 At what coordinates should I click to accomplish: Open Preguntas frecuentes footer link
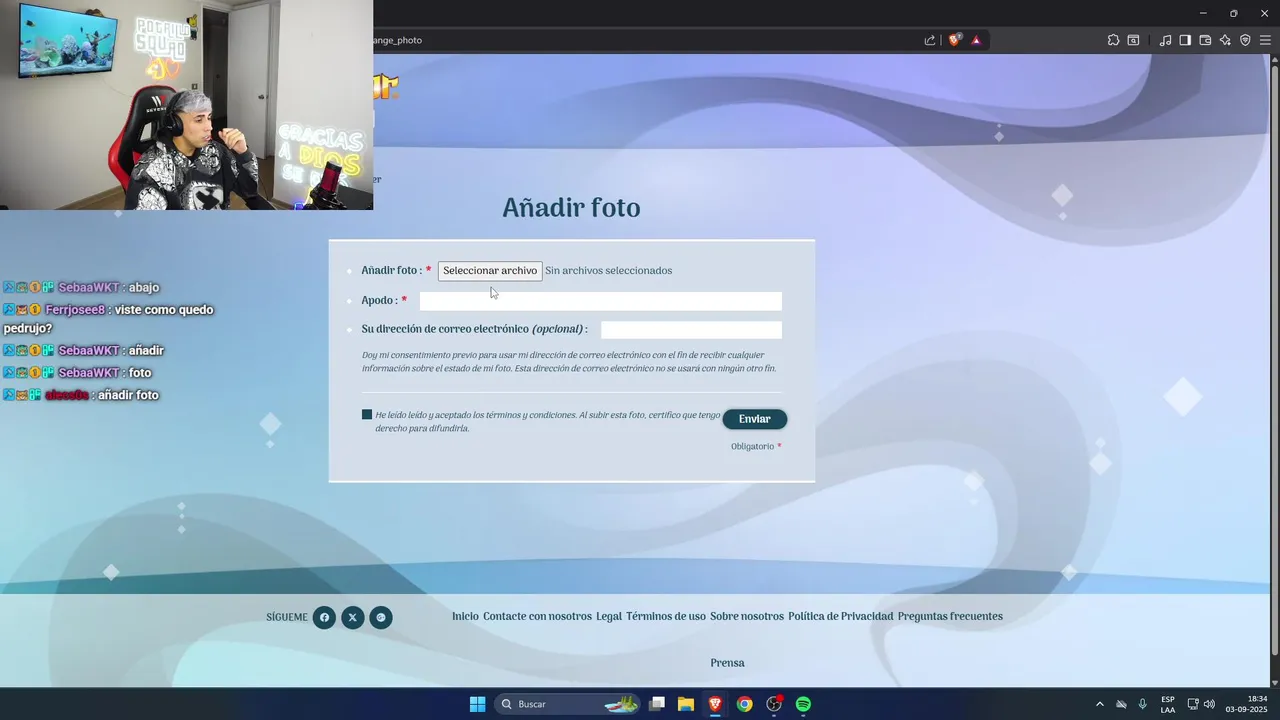(x=950, y=616)
